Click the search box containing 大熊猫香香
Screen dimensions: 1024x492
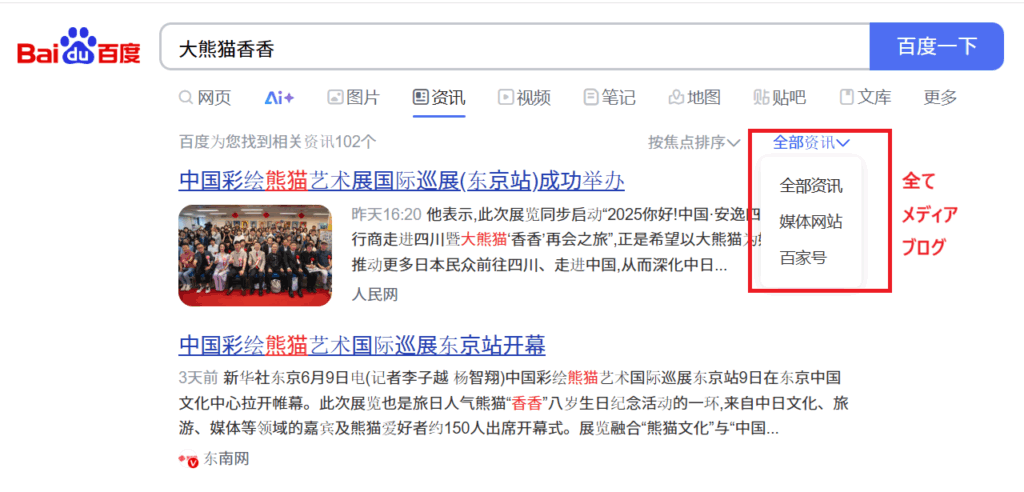click(515, 46)
